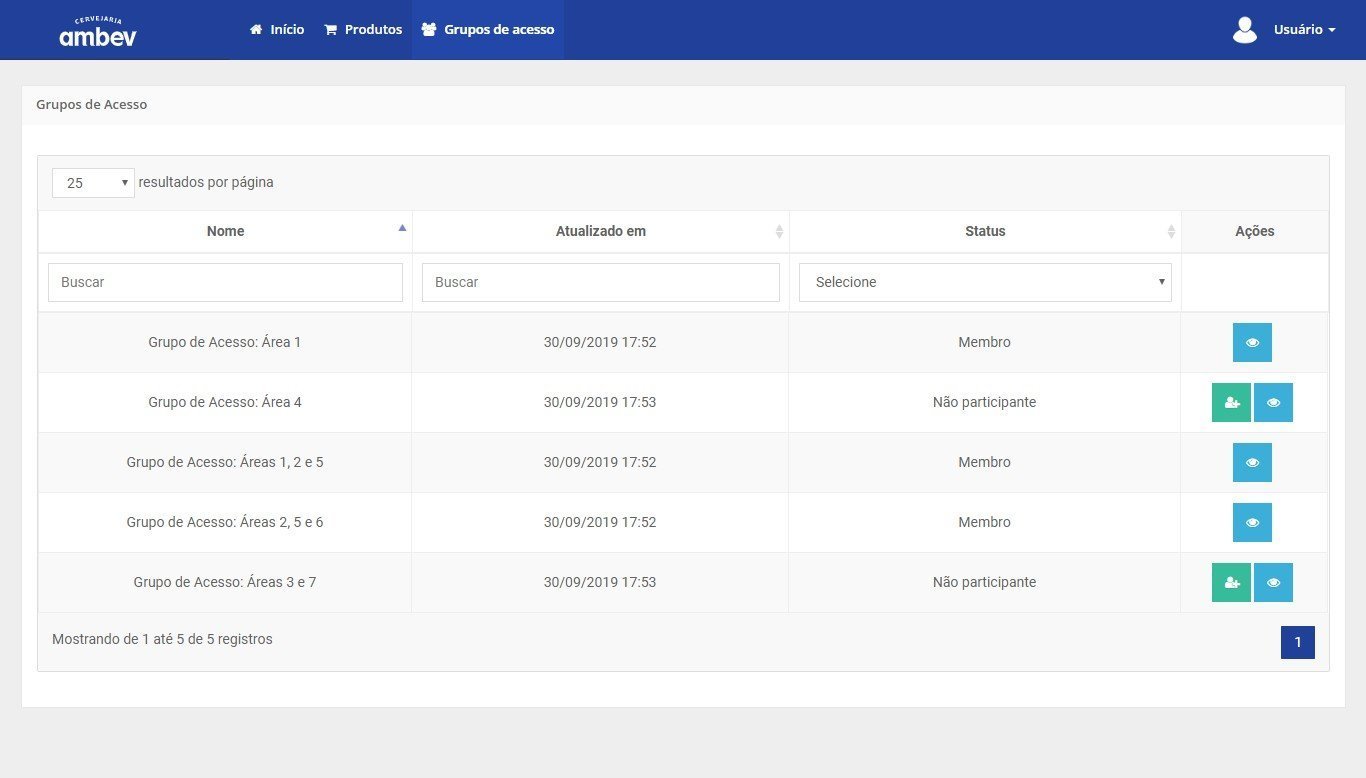View details of Grupo de Acesso: Área 4

(1273, 403)
